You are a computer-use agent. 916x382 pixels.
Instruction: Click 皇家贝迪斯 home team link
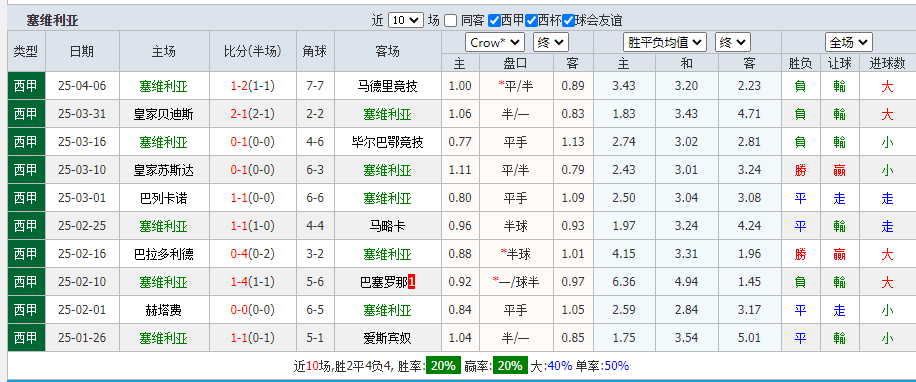163,114
